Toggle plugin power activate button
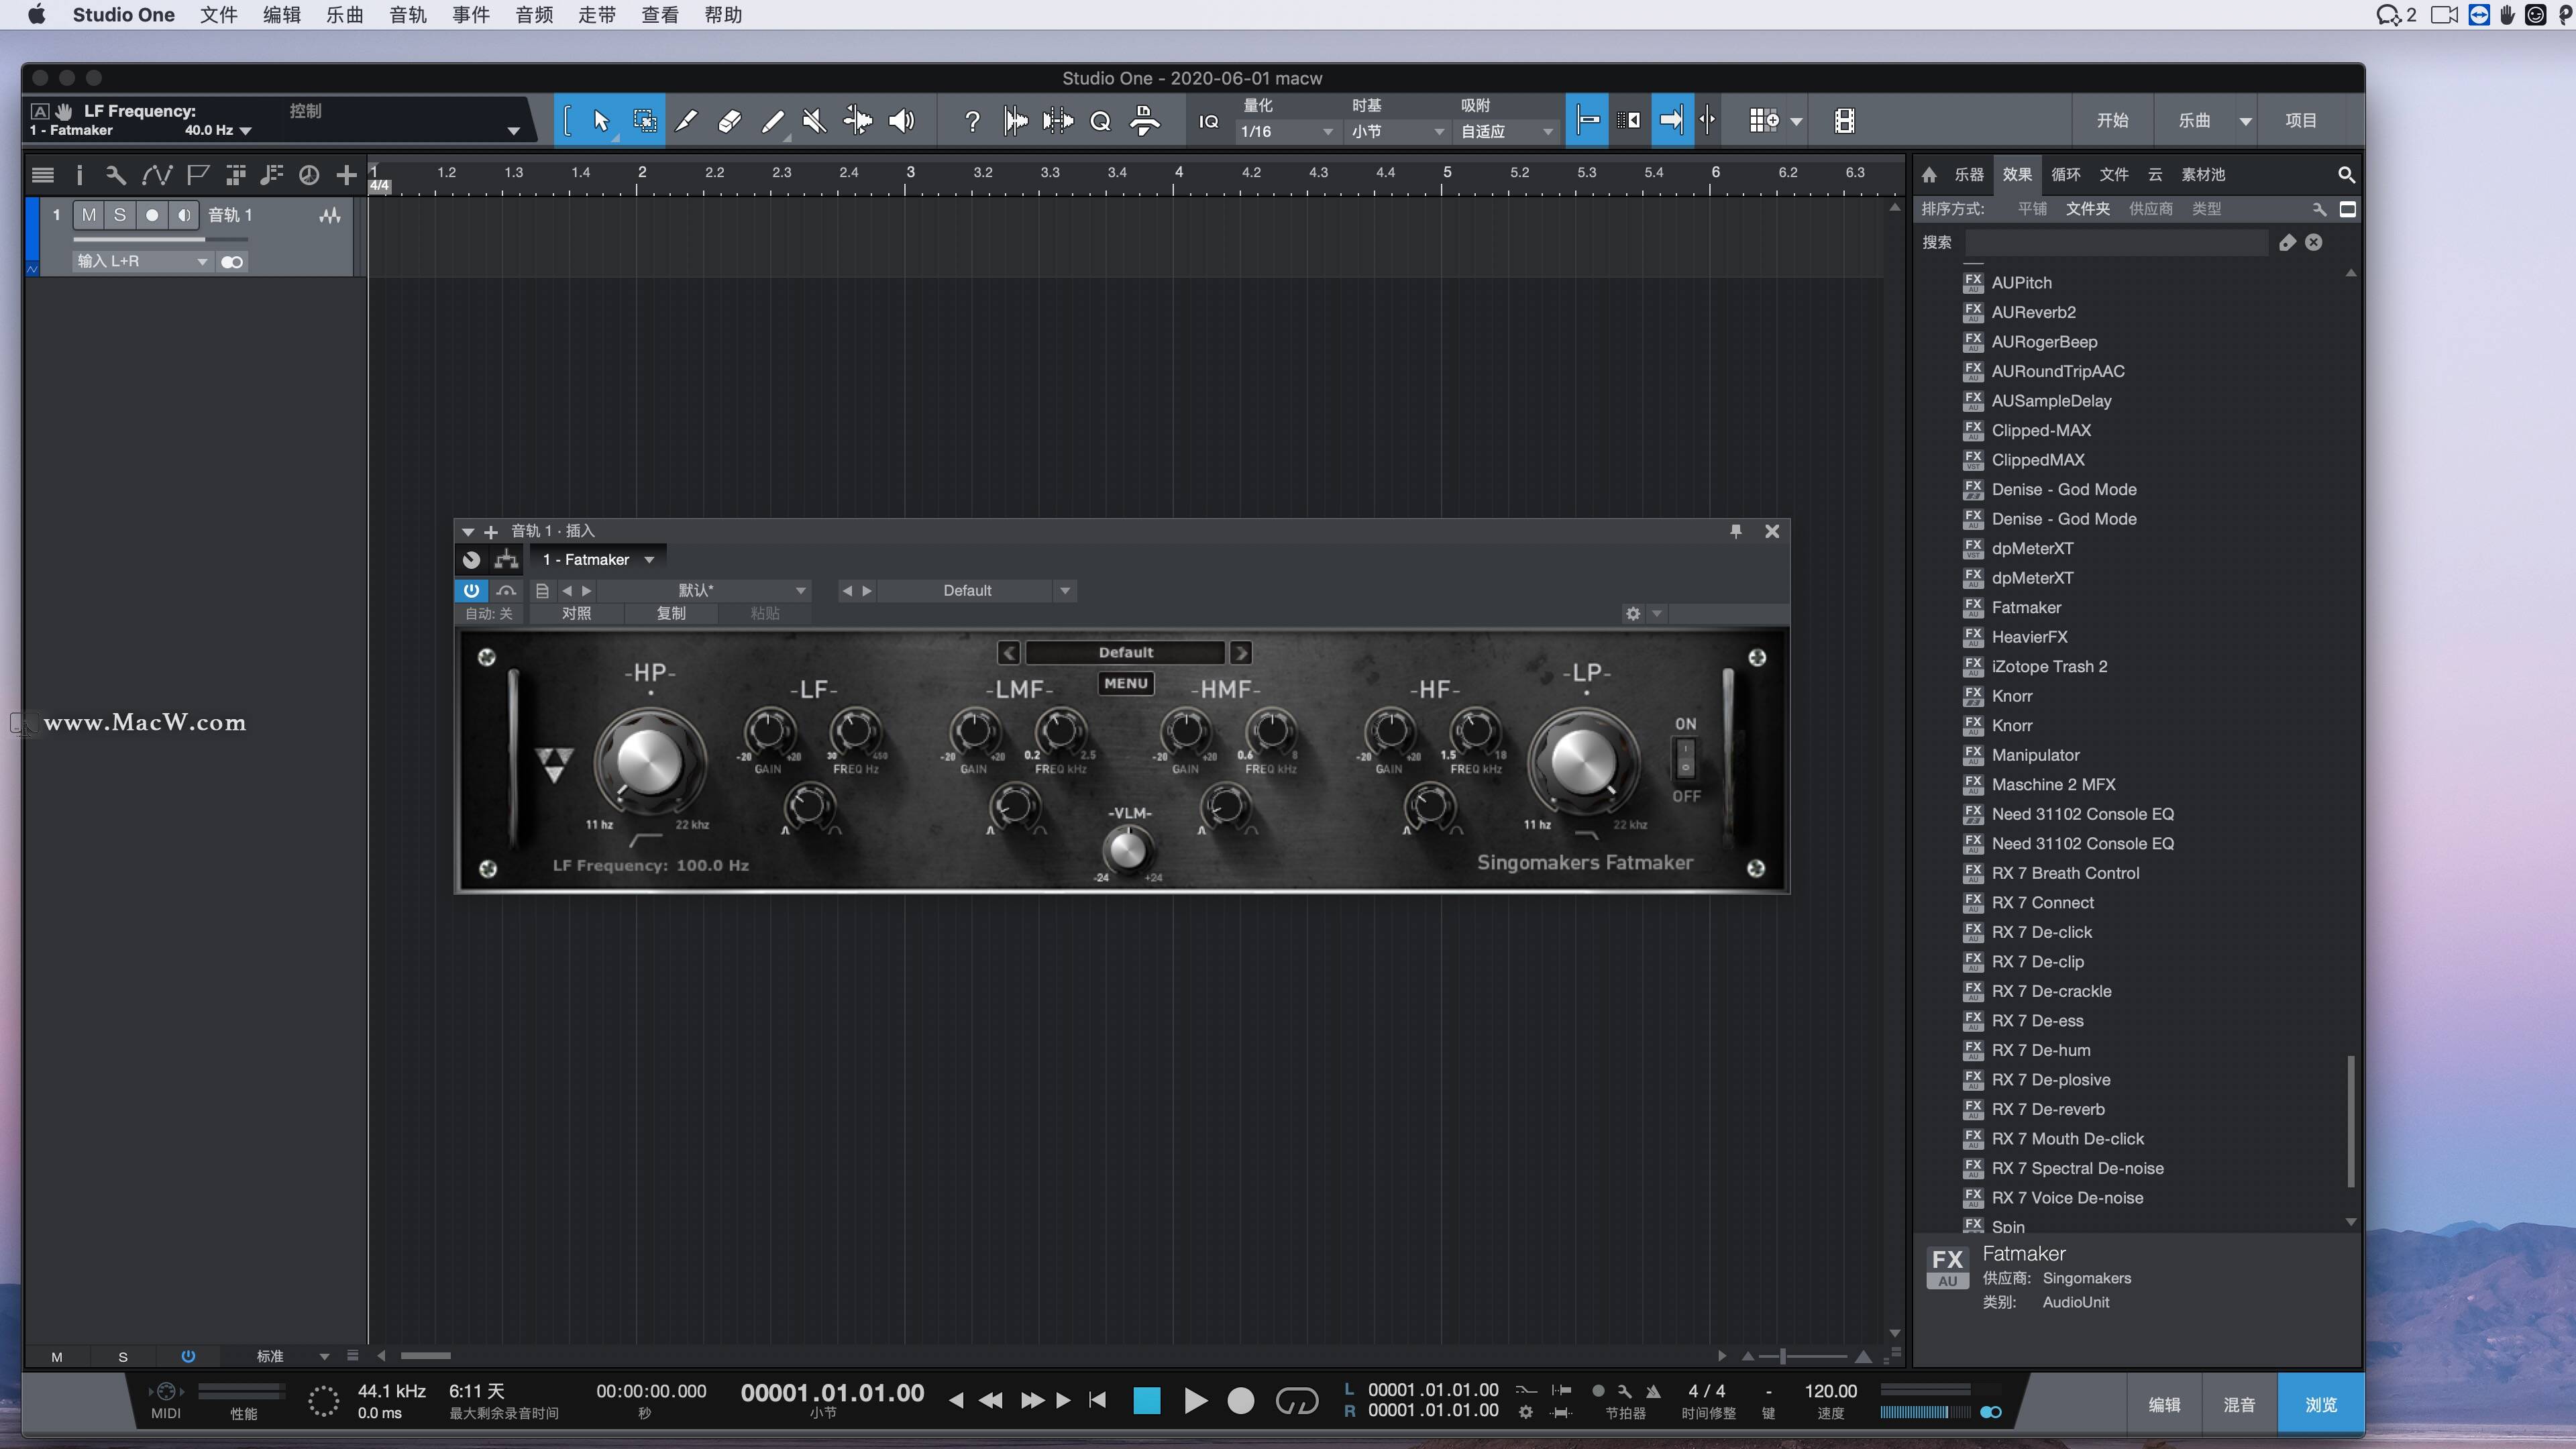 (471, 590)
